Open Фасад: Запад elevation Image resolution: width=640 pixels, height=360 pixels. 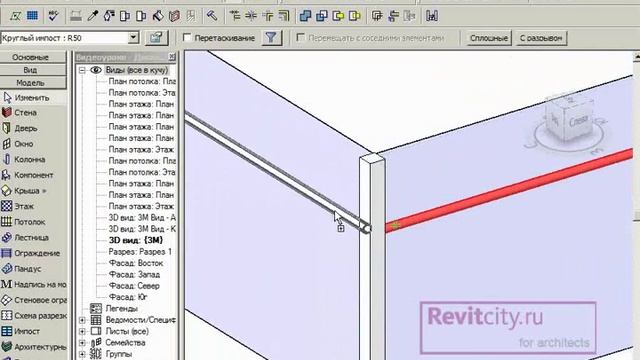pyautogui.click(x=134, y=275)
